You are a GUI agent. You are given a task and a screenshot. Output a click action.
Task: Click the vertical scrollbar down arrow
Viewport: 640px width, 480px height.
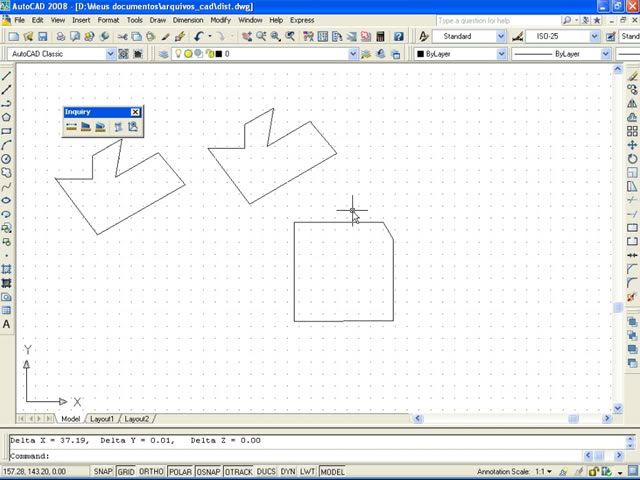[618, 408]
